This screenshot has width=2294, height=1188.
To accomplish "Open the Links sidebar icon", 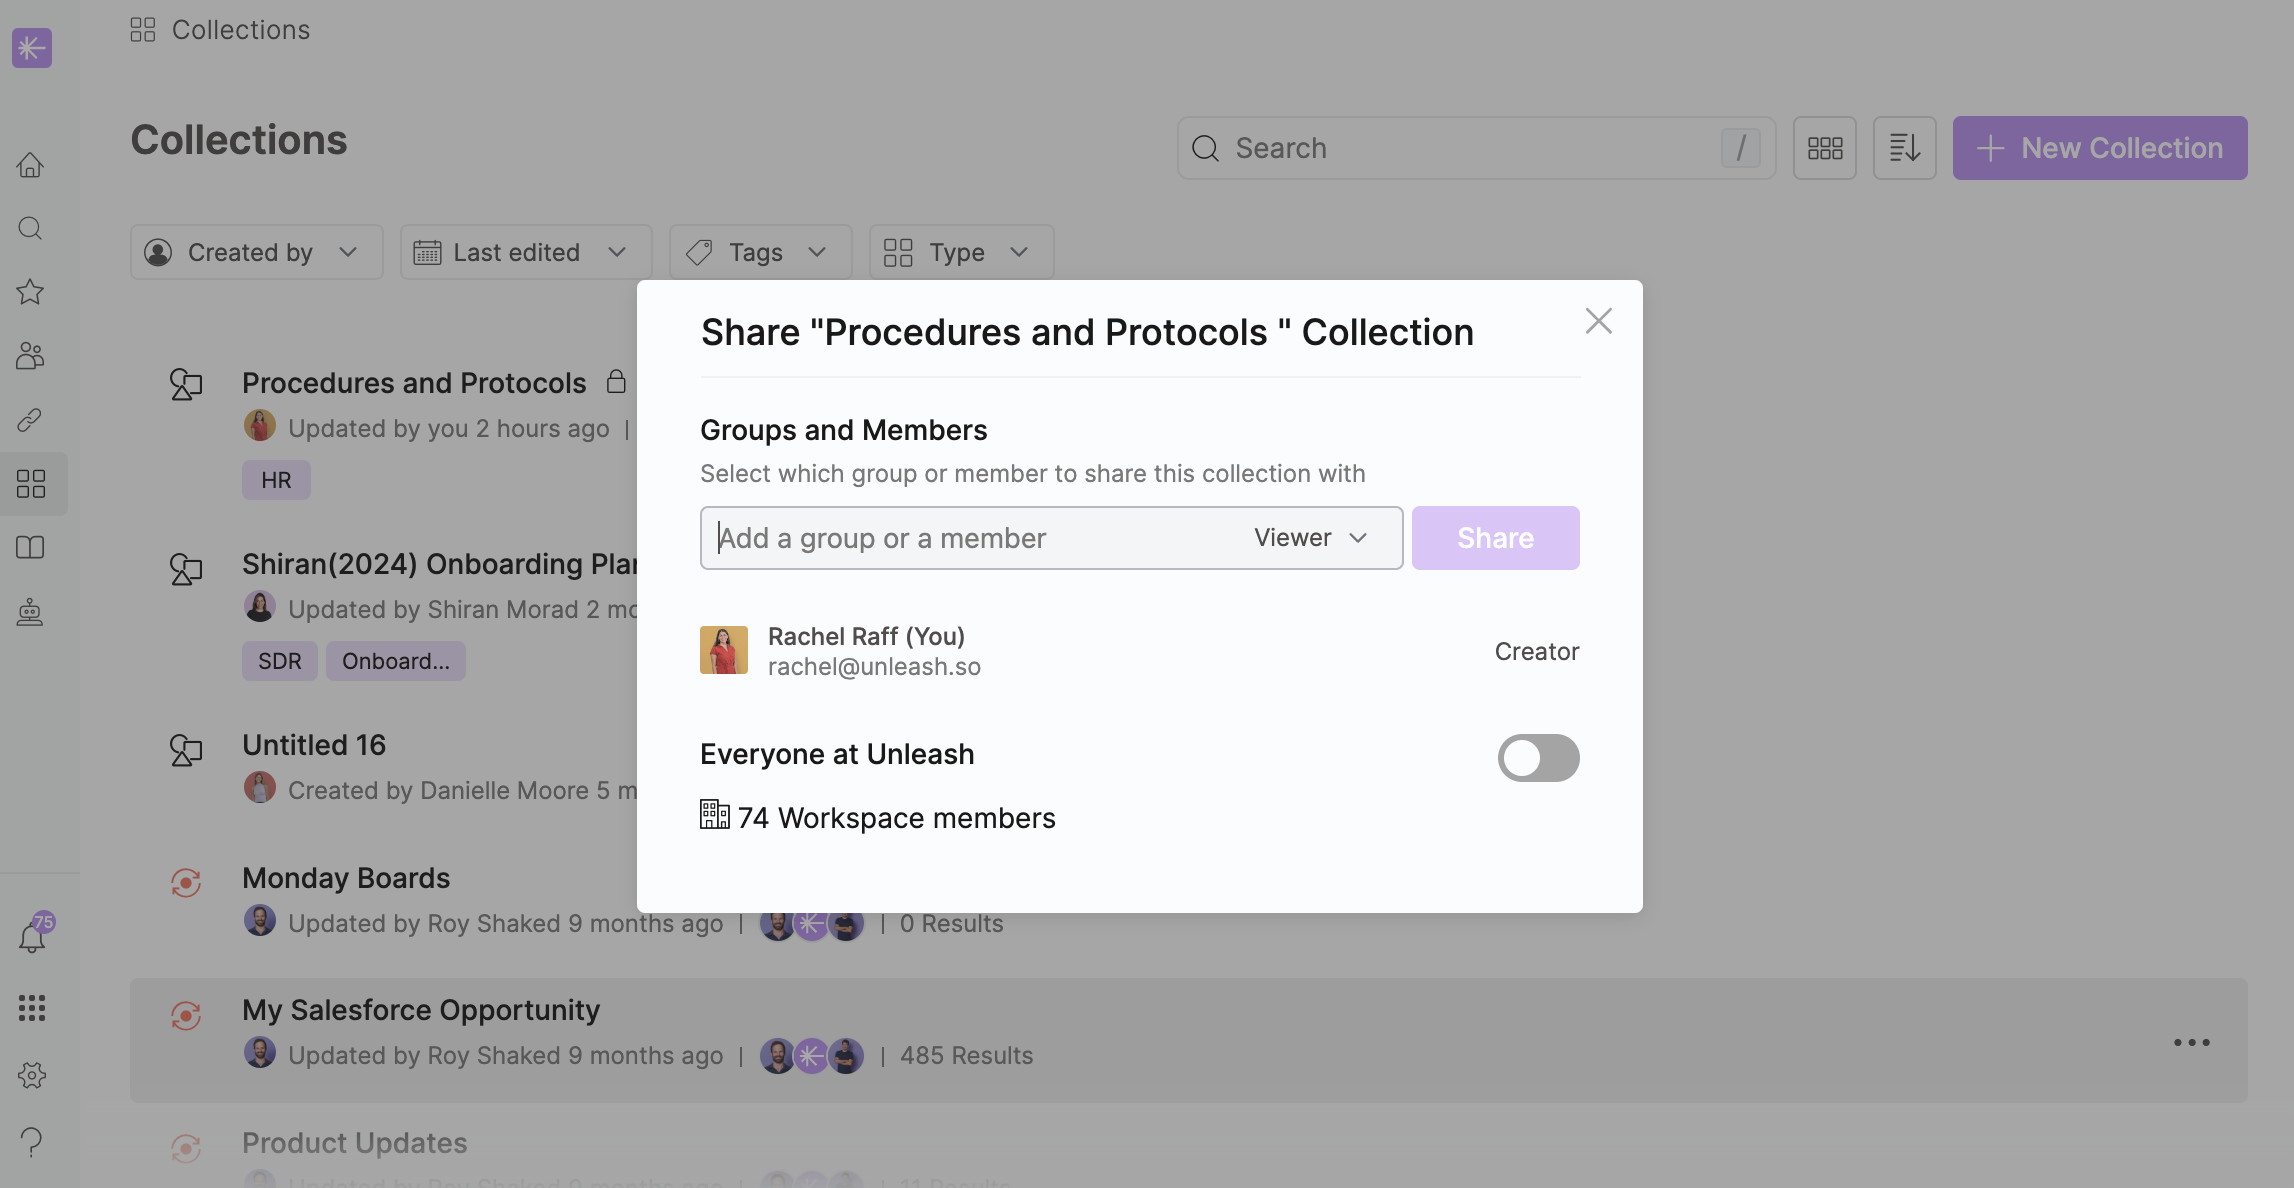I will click(31, 420).
